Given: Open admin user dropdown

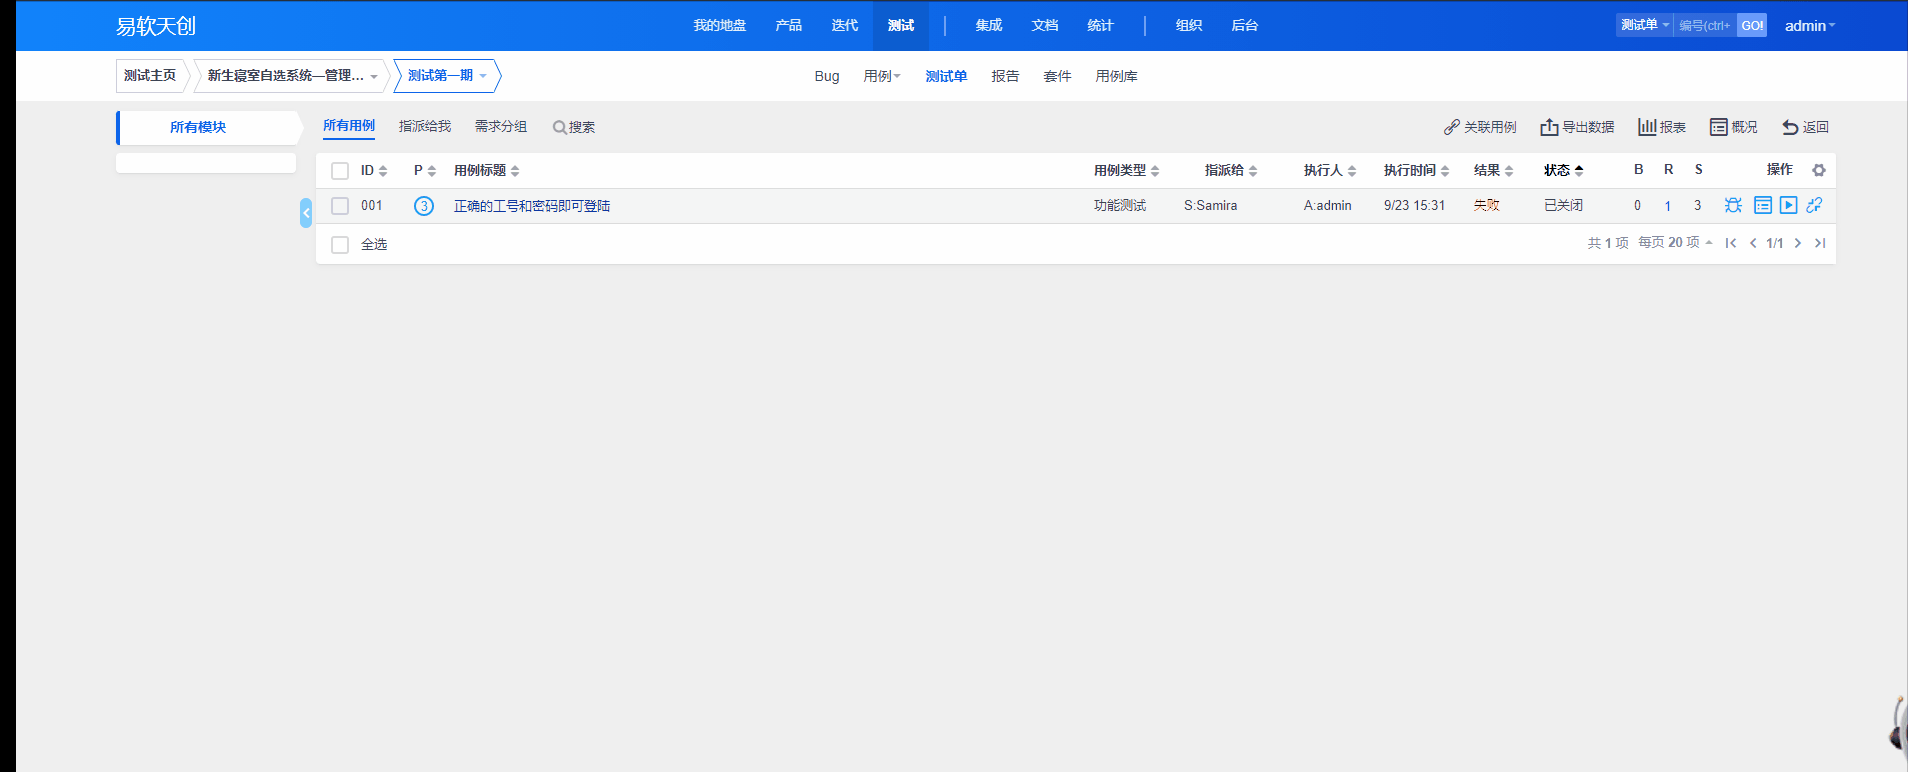Looking at the screenshot, I should 1810,26.
